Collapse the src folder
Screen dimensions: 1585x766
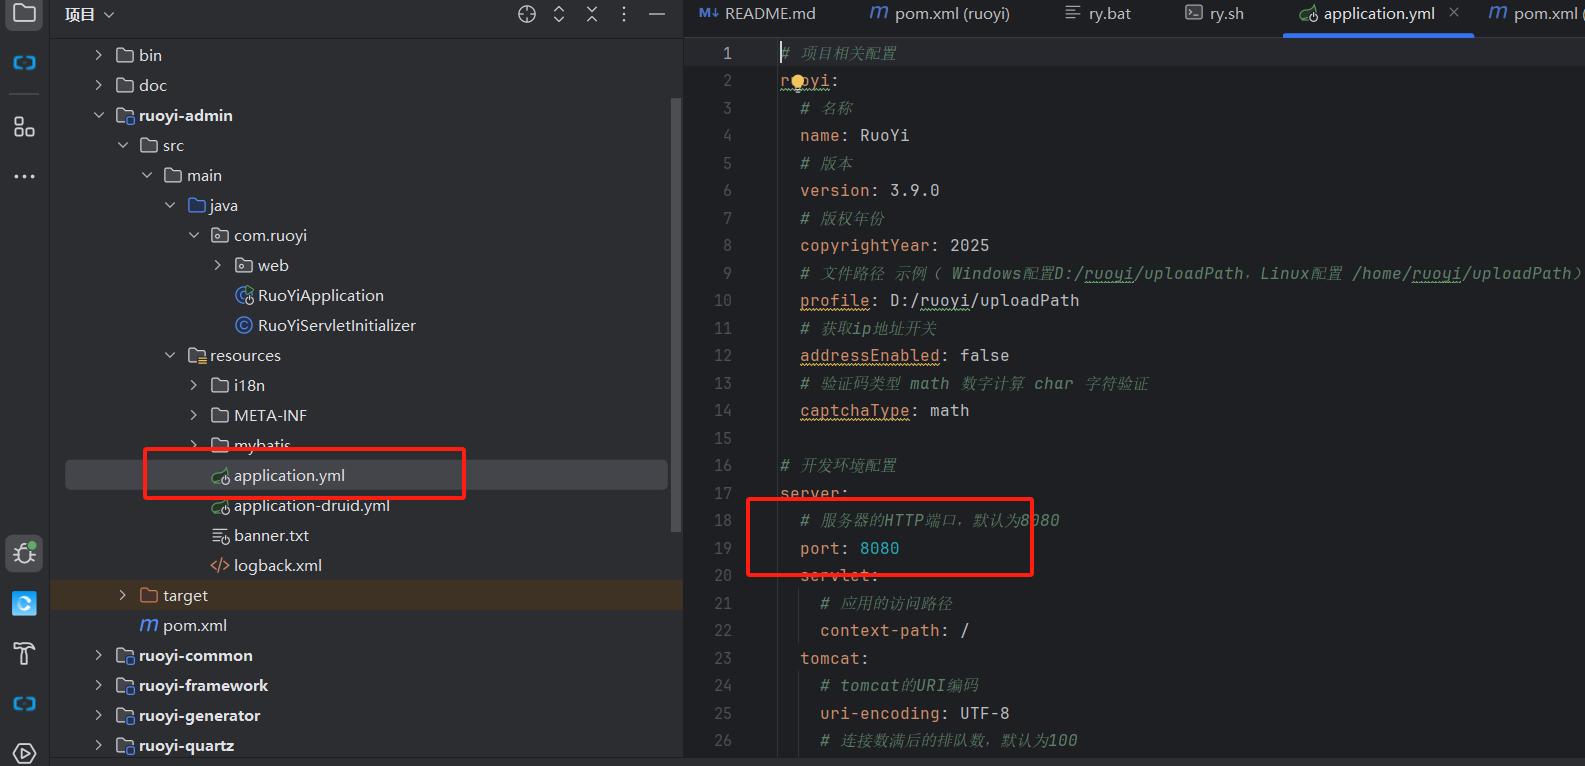coord(122,145)
